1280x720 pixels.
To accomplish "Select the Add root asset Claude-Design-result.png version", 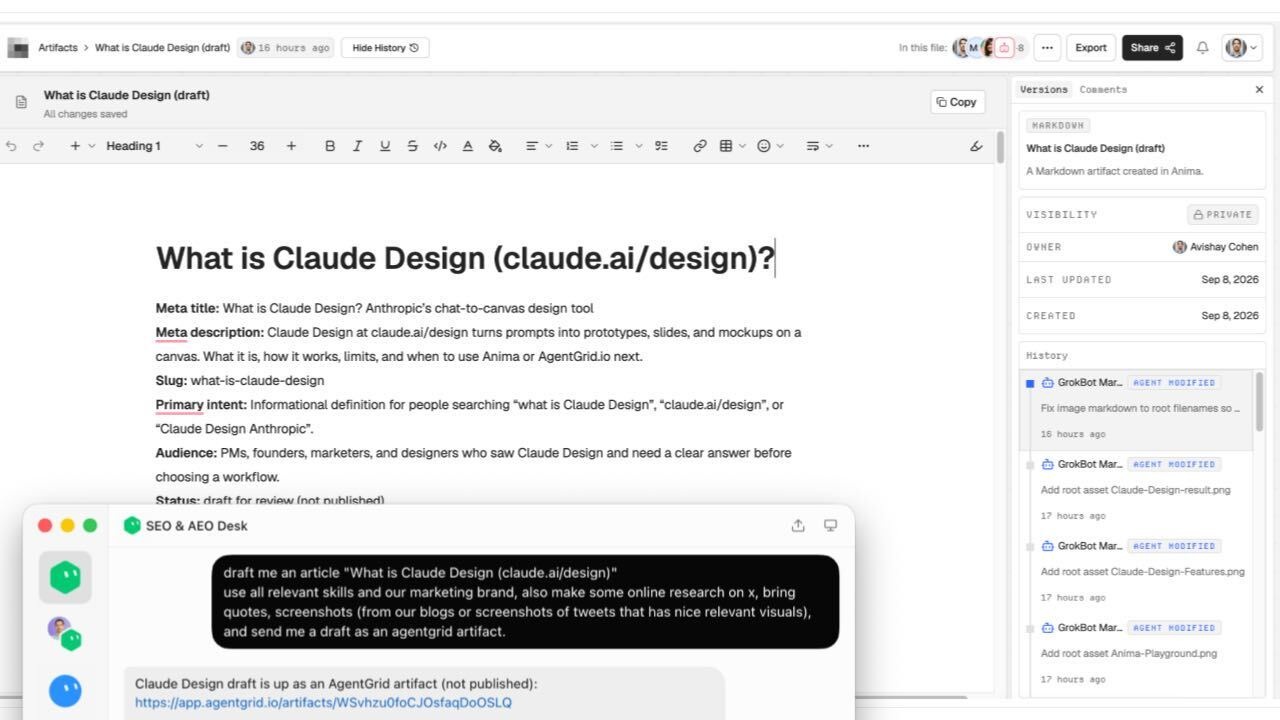I will 1136,490.
